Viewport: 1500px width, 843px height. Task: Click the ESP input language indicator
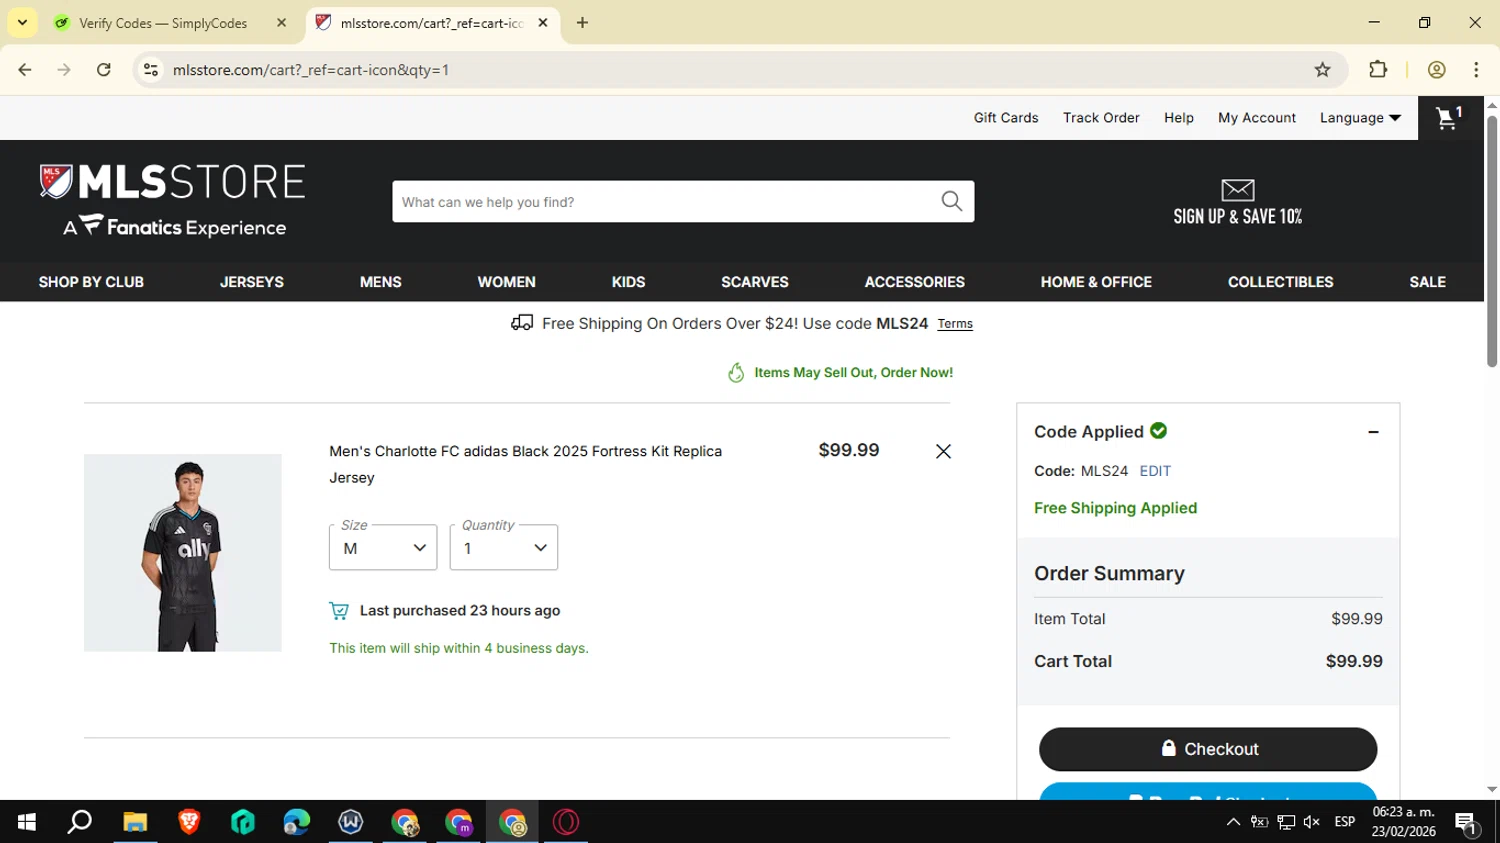click(1345, 822)
